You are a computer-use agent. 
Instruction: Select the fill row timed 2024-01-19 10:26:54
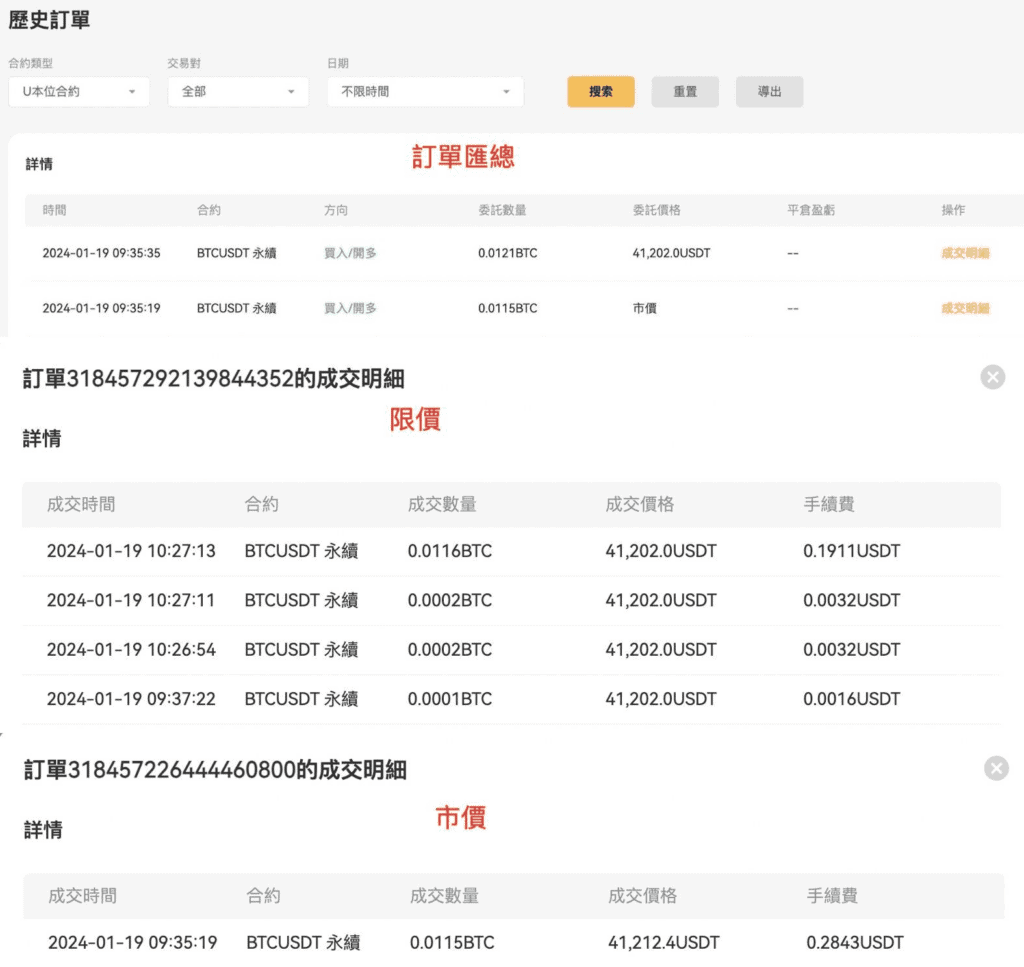point(131,650)
